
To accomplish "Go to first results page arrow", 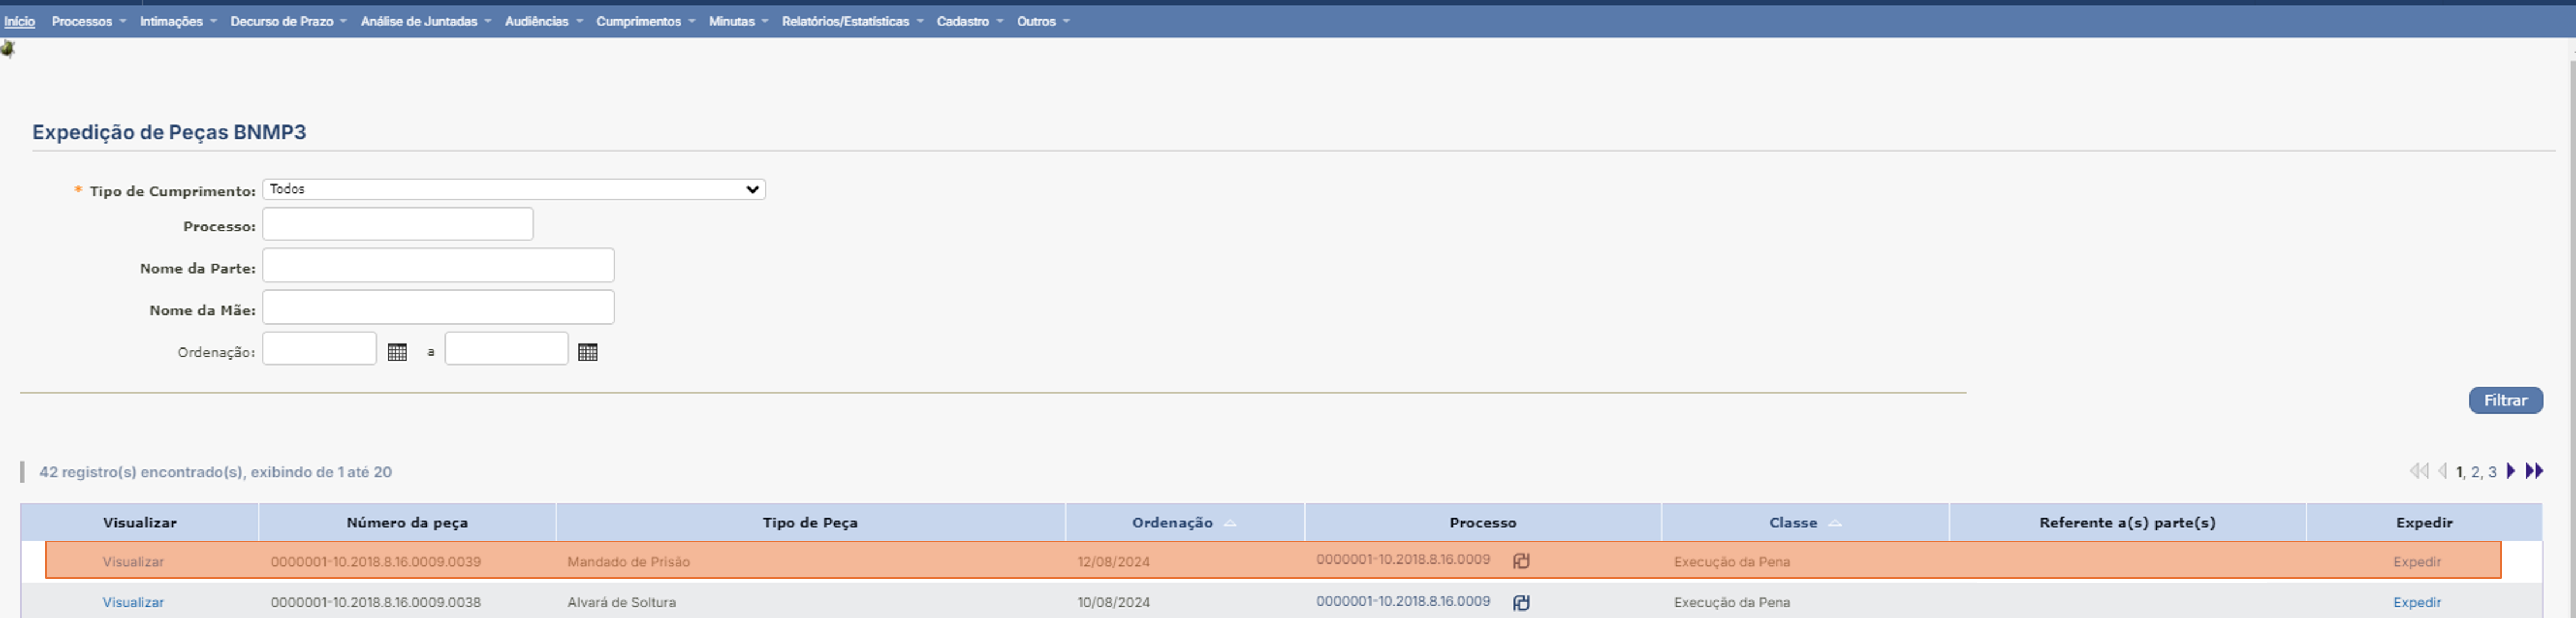I will coord(2418,471).
